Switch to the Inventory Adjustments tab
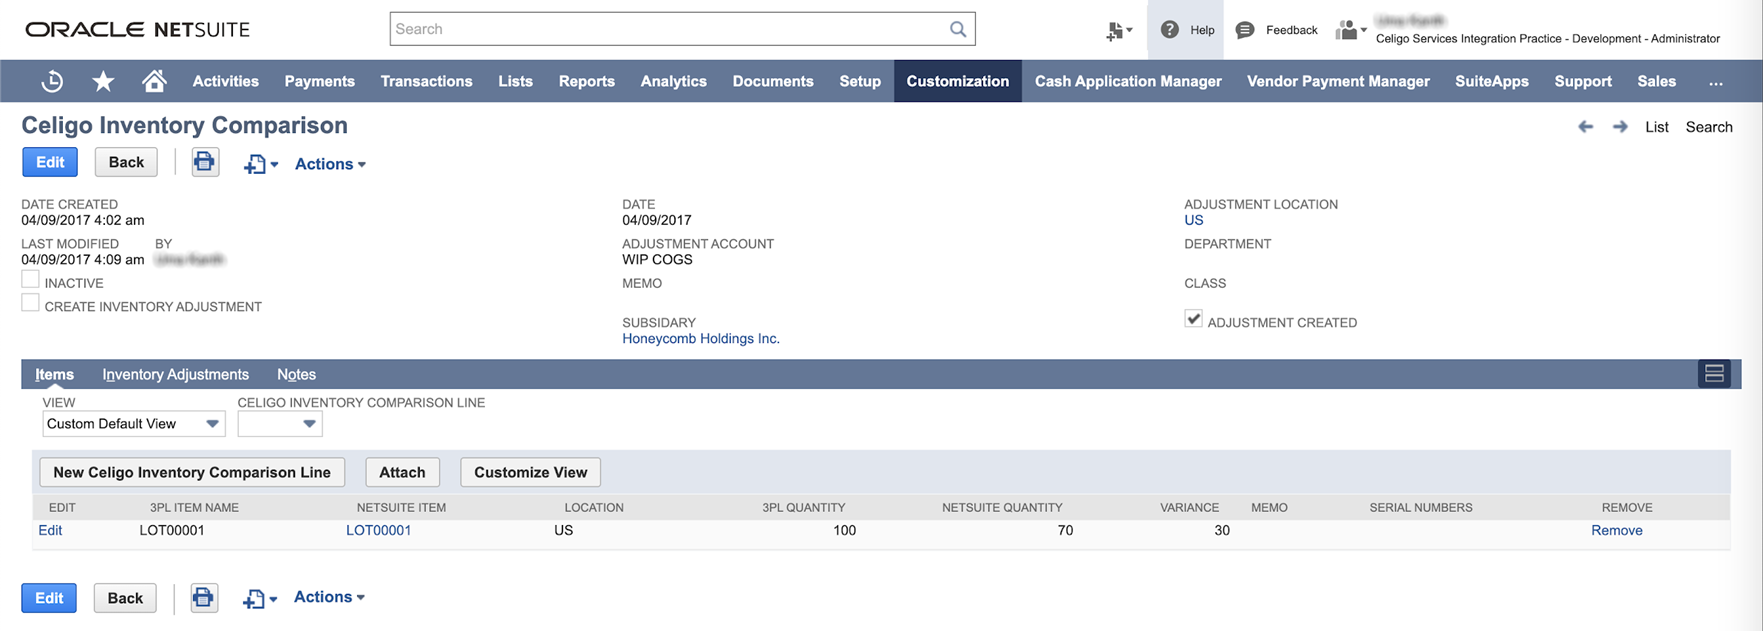 pos(175,375)
